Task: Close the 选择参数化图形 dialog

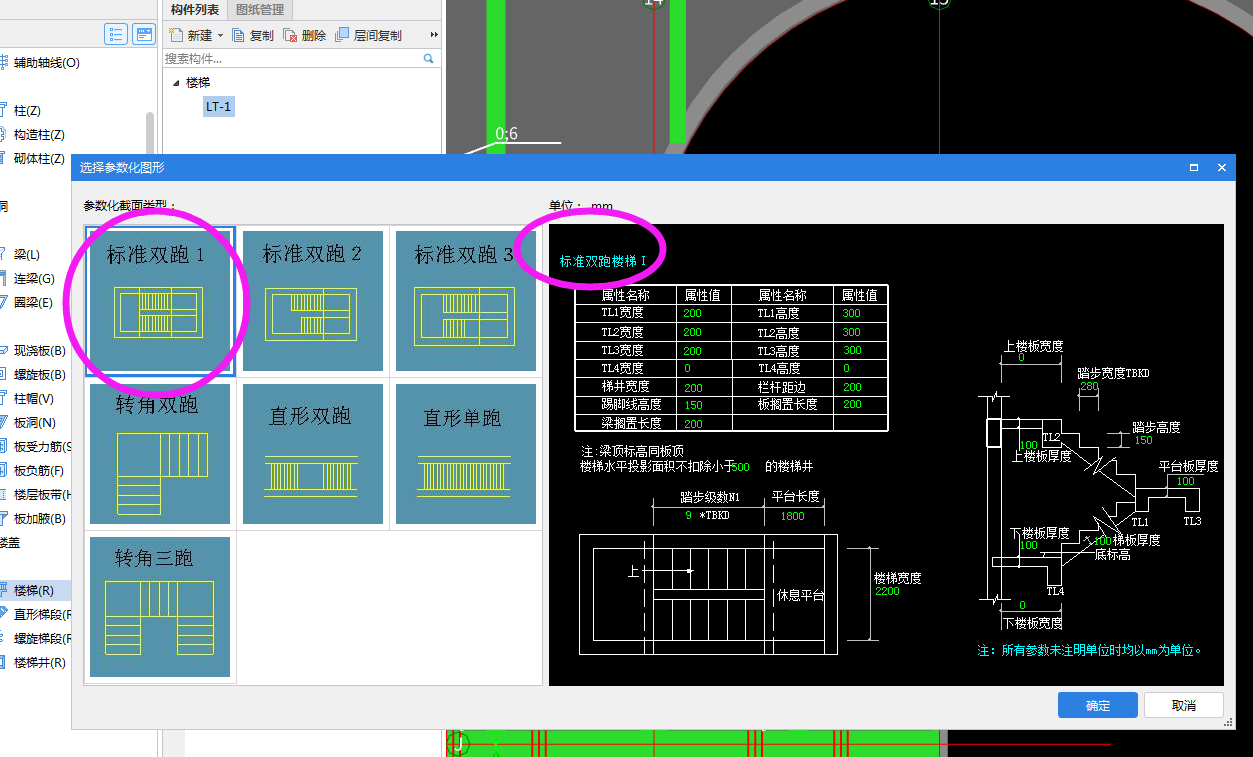Action: (1222, 168)
